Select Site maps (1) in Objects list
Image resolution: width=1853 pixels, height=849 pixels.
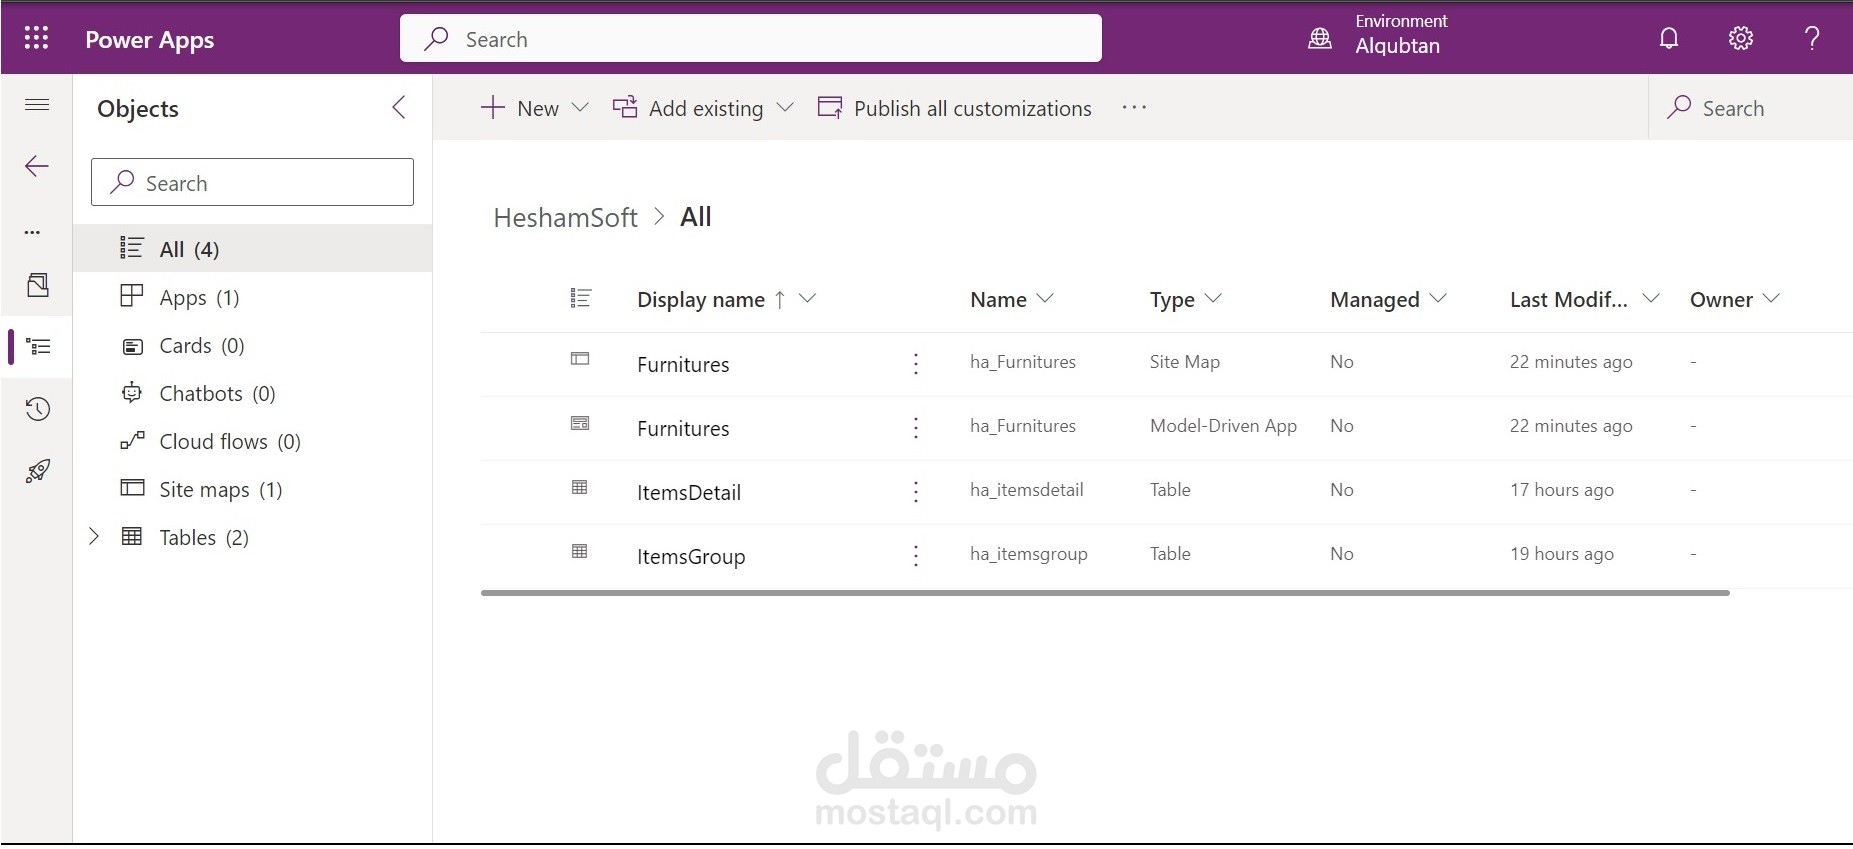(253, 489)
